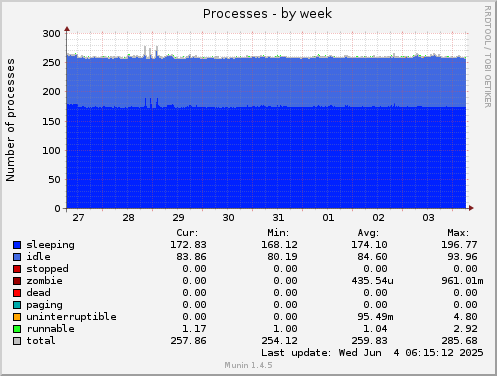The height and width of the screenshot is (376, 497).
Task: Click total current value 257.86
Action: click(188, 341)
